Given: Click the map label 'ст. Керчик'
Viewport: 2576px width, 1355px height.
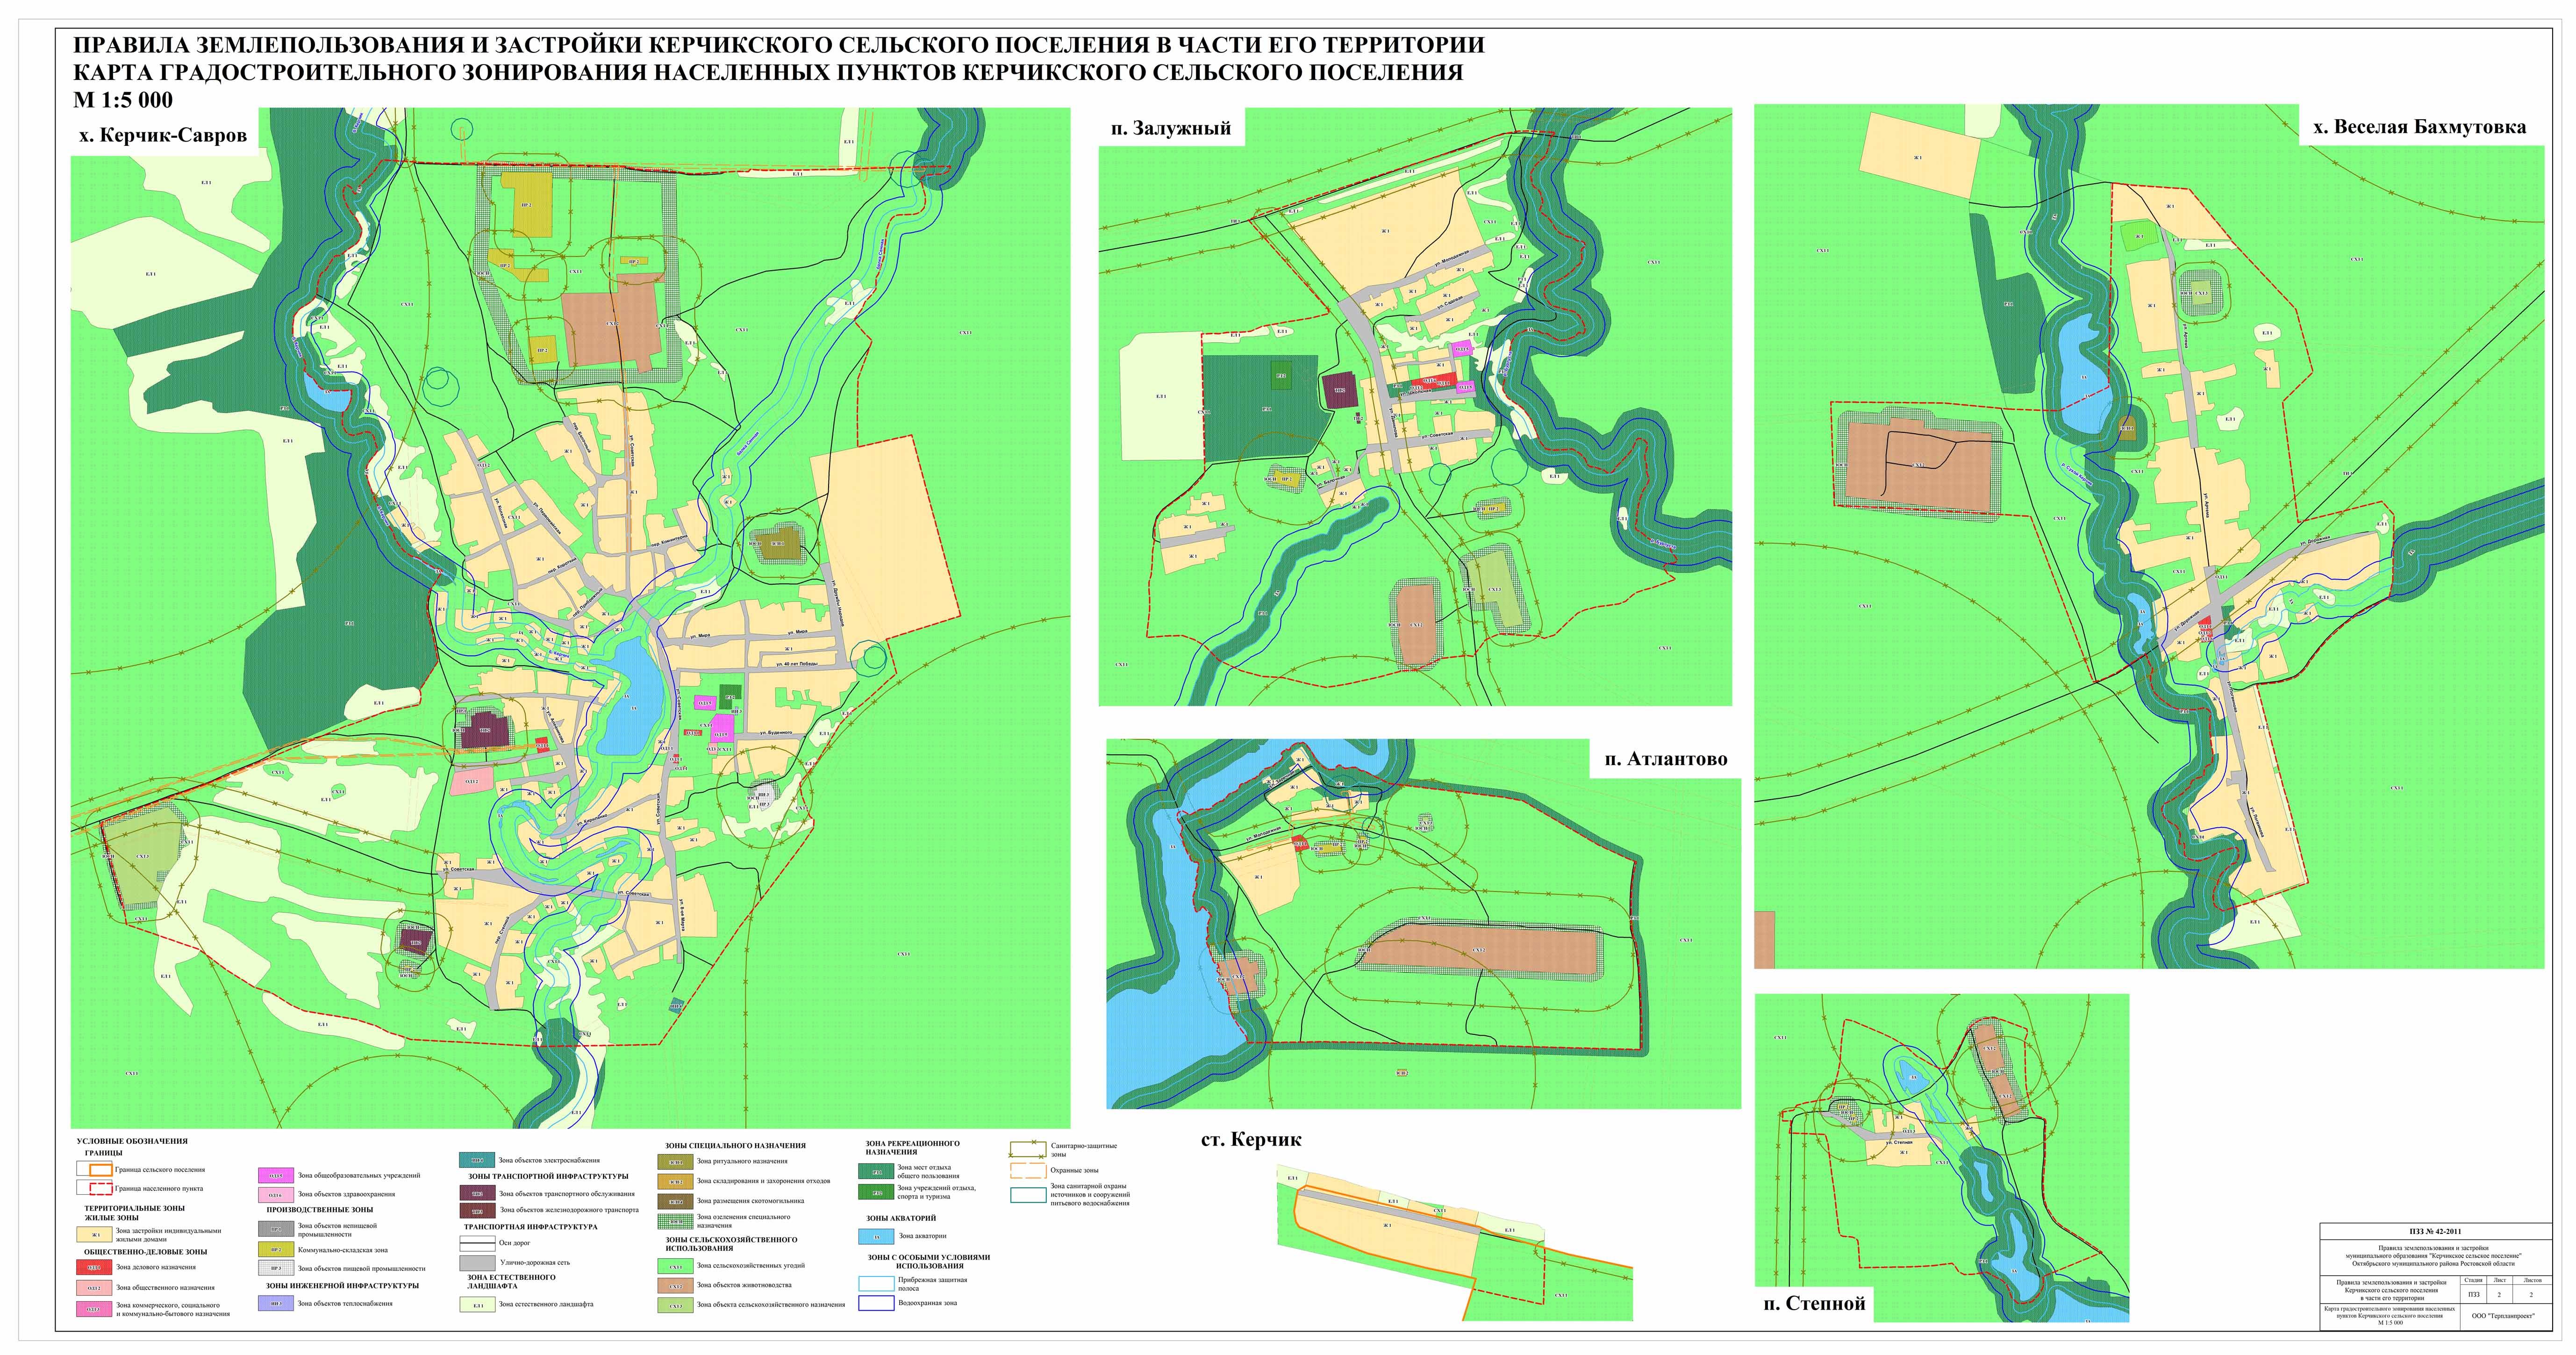Looking at the screenshot, I should point(1251,1140).
